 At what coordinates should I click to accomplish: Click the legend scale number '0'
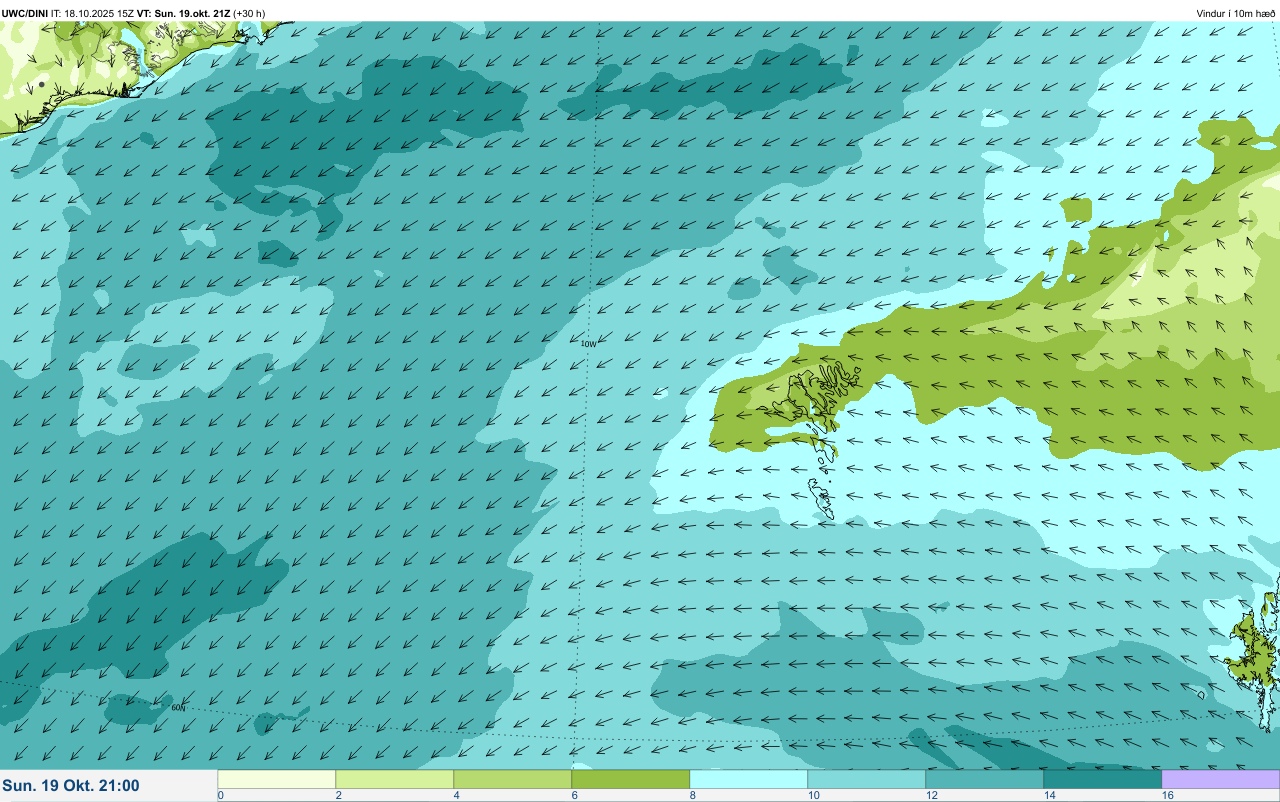click(220, 795)
